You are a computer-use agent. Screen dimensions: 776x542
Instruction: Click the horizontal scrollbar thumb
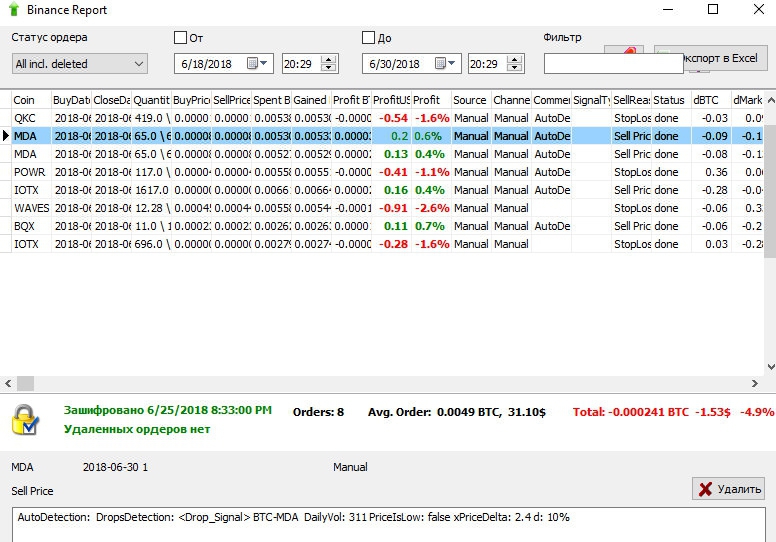click(26, 383)
